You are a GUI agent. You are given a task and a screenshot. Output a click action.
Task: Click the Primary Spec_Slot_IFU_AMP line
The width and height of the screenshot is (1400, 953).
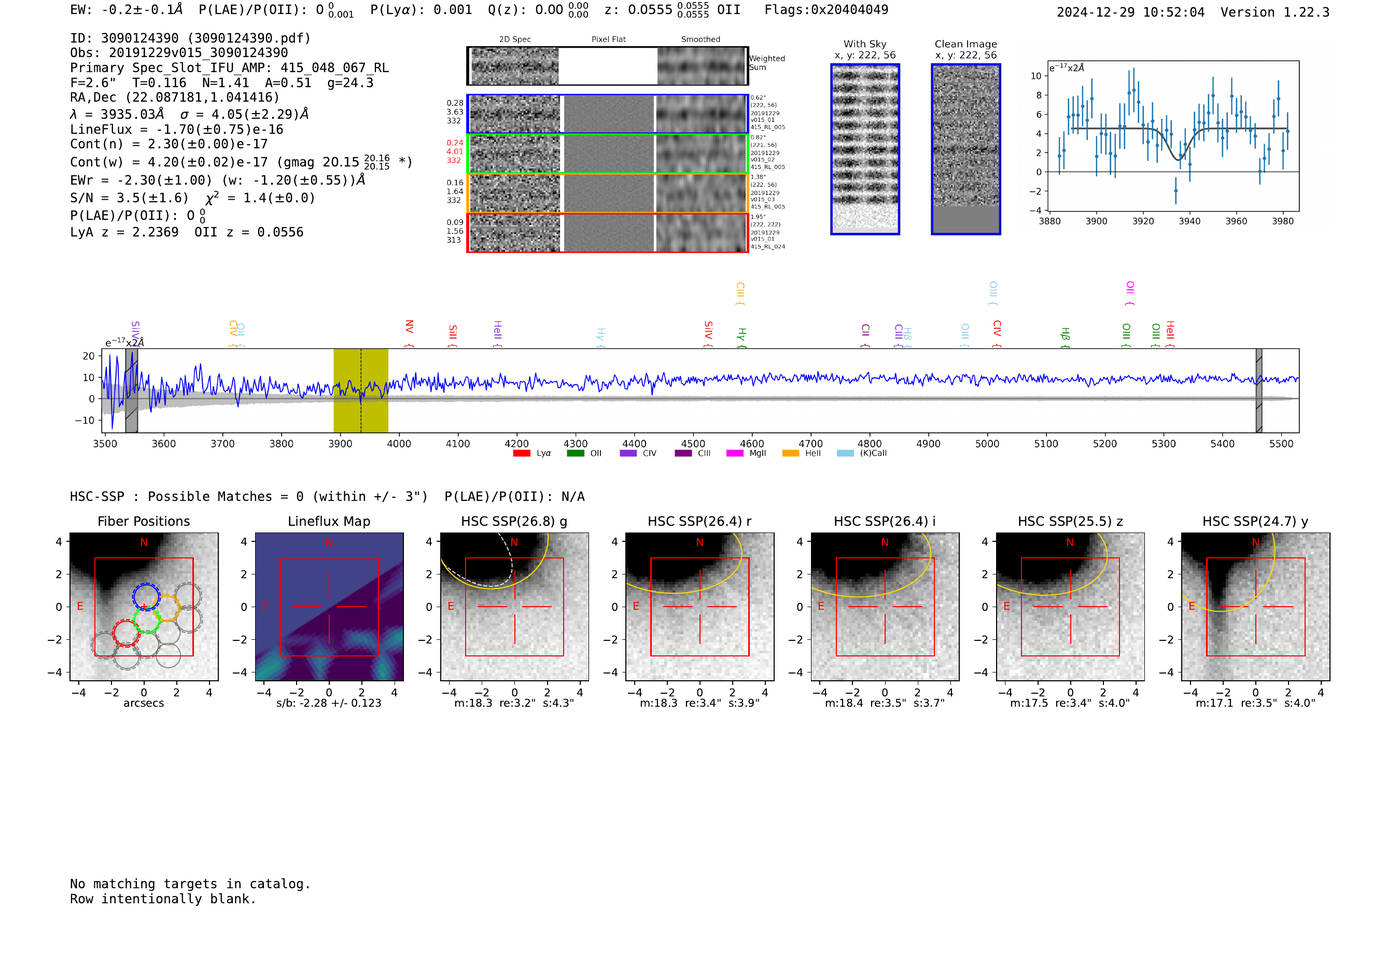point(229,68)
